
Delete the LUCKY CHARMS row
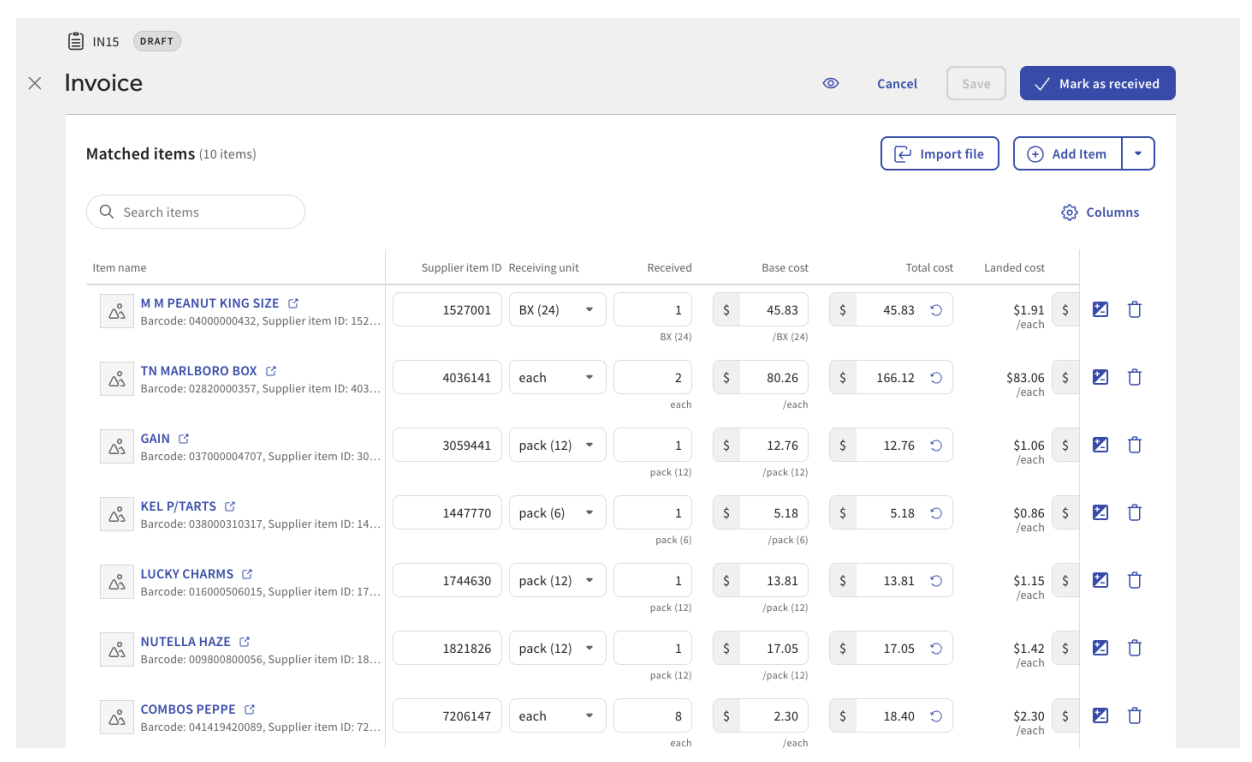(1134, 580)
